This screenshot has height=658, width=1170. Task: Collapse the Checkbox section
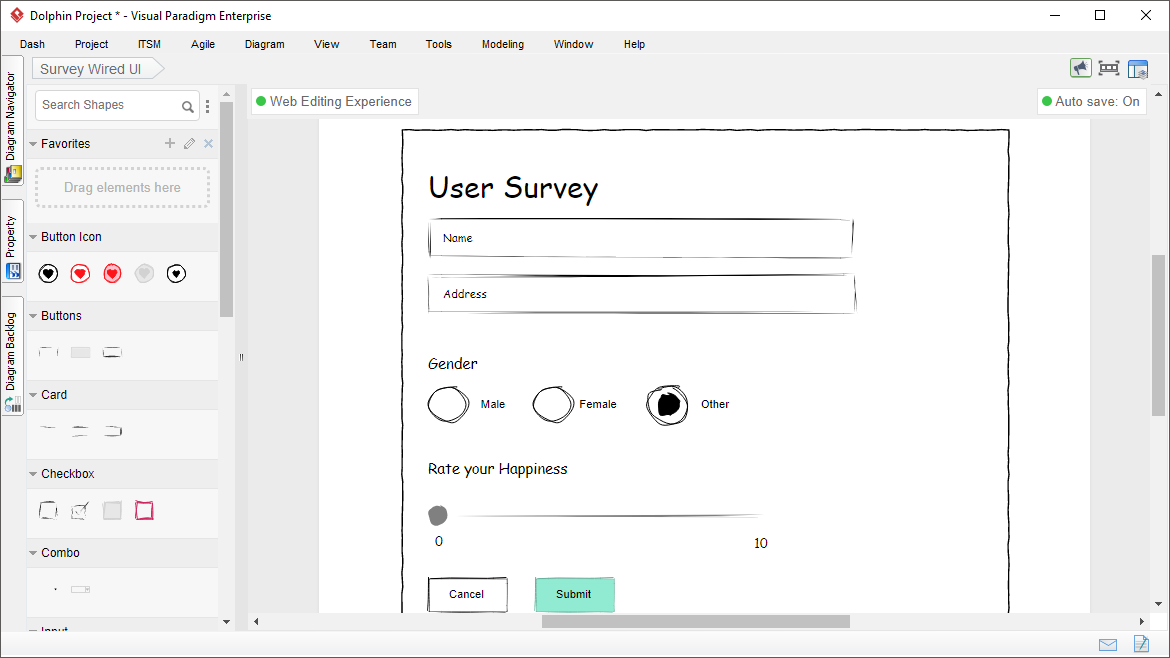33,474
